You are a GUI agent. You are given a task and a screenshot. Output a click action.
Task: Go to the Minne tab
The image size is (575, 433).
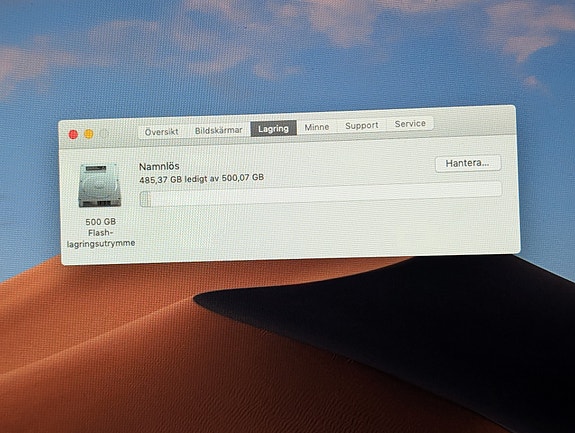point(317,127)
